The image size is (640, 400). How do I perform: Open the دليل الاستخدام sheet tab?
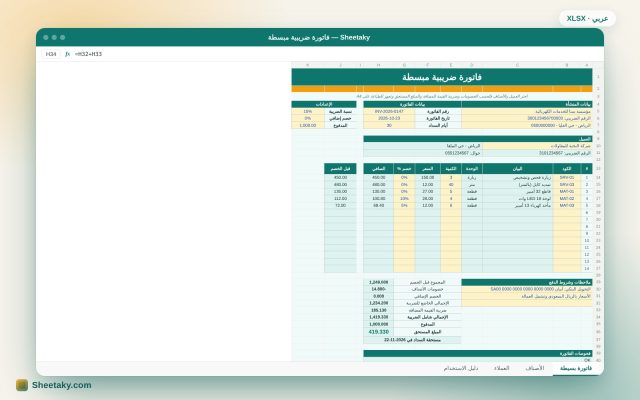[x=461, y=368]
